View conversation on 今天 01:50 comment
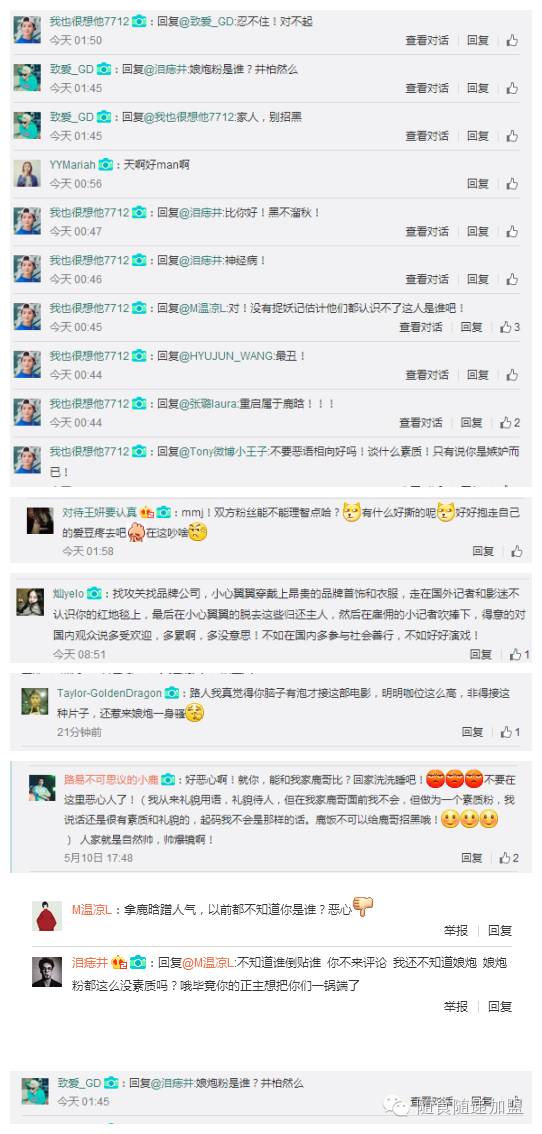542x1134 pixels. [x=427, y=40]
